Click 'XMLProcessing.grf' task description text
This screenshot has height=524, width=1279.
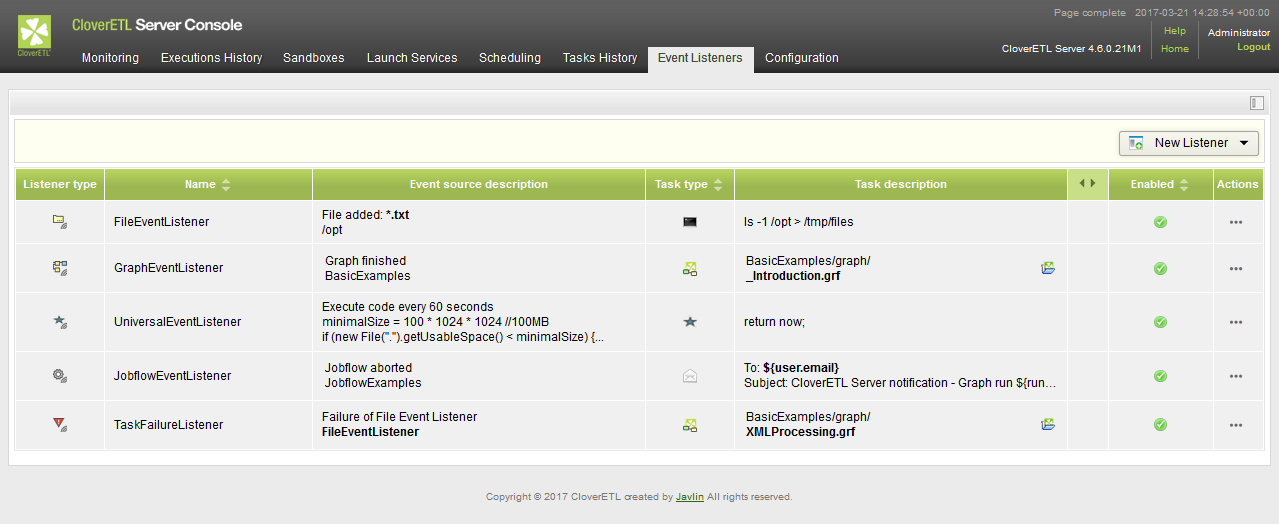(801, 432)
